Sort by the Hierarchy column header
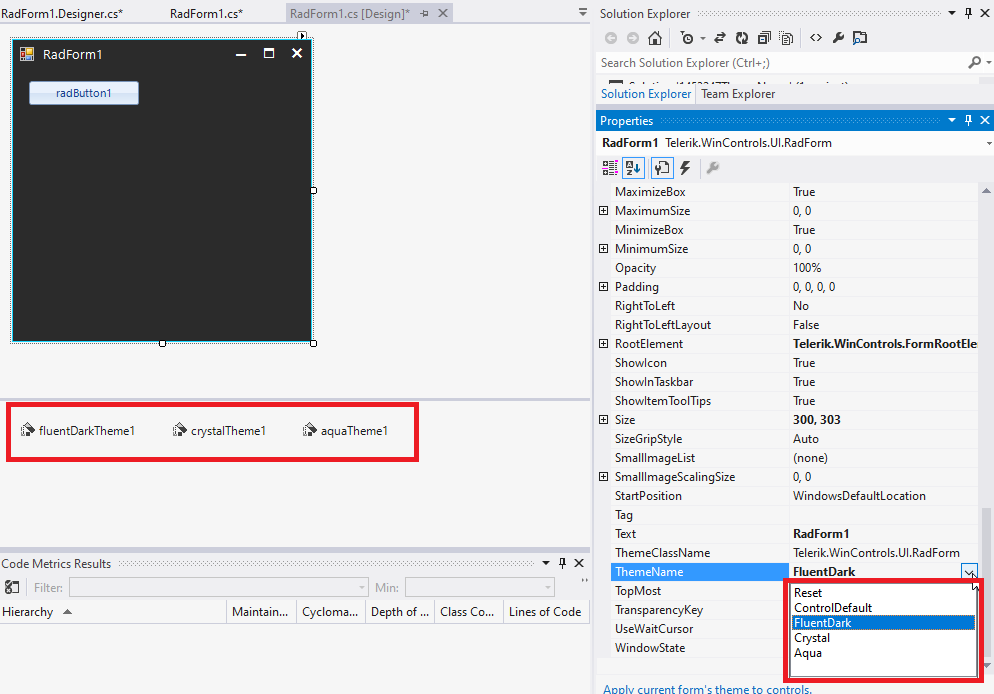This screenshot has width=994, height=694. click(x=113, y=612)
